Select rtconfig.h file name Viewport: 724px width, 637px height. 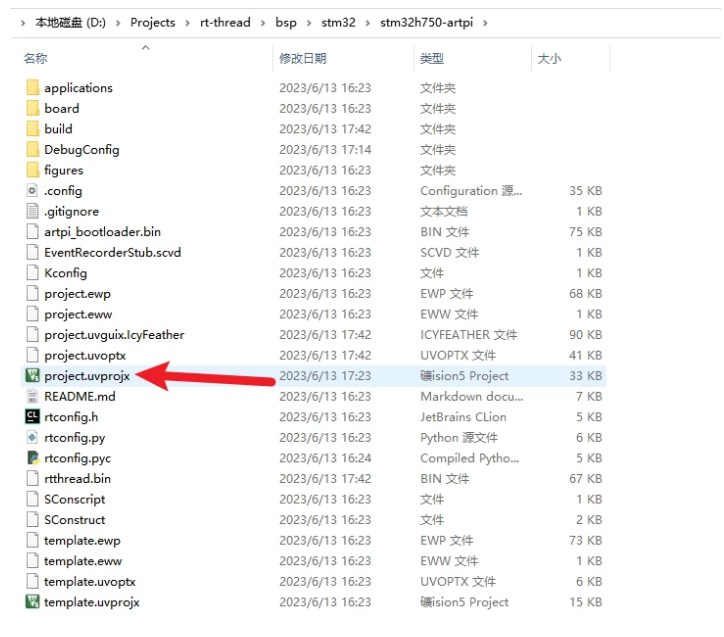(71, 417)
